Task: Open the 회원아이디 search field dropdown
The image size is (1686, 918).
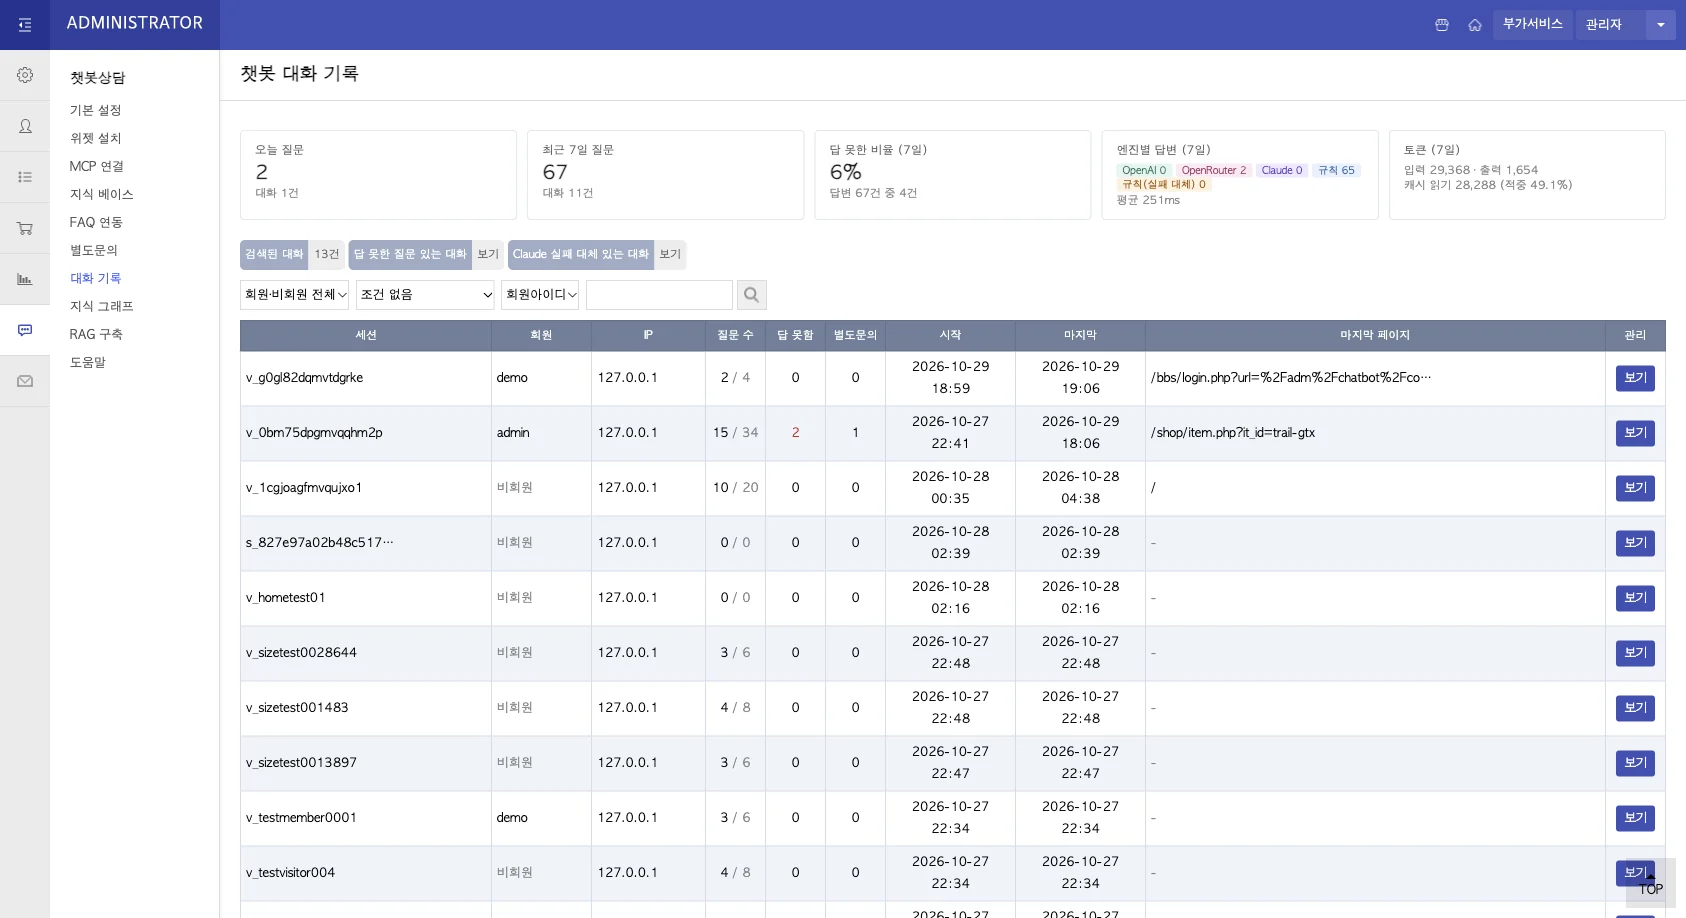Action: (540, 295)
